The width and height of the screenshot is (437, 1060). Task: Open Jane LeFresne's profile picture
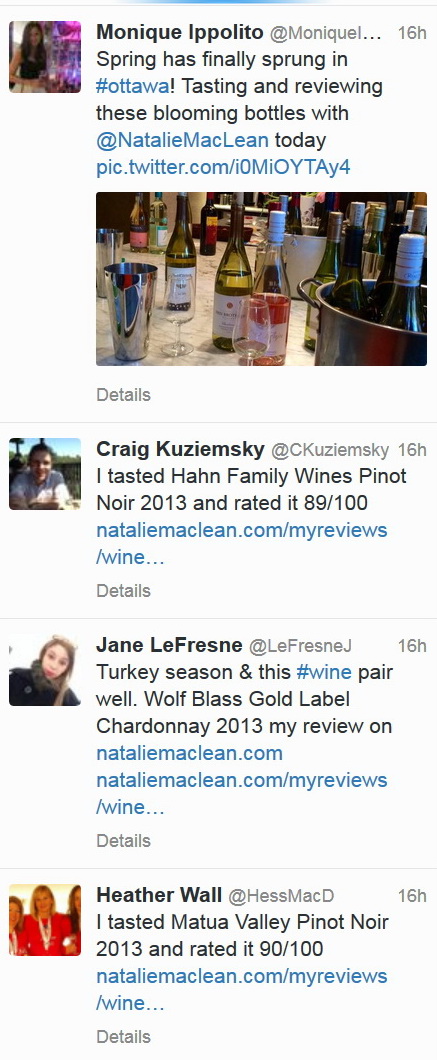(45, 670)
